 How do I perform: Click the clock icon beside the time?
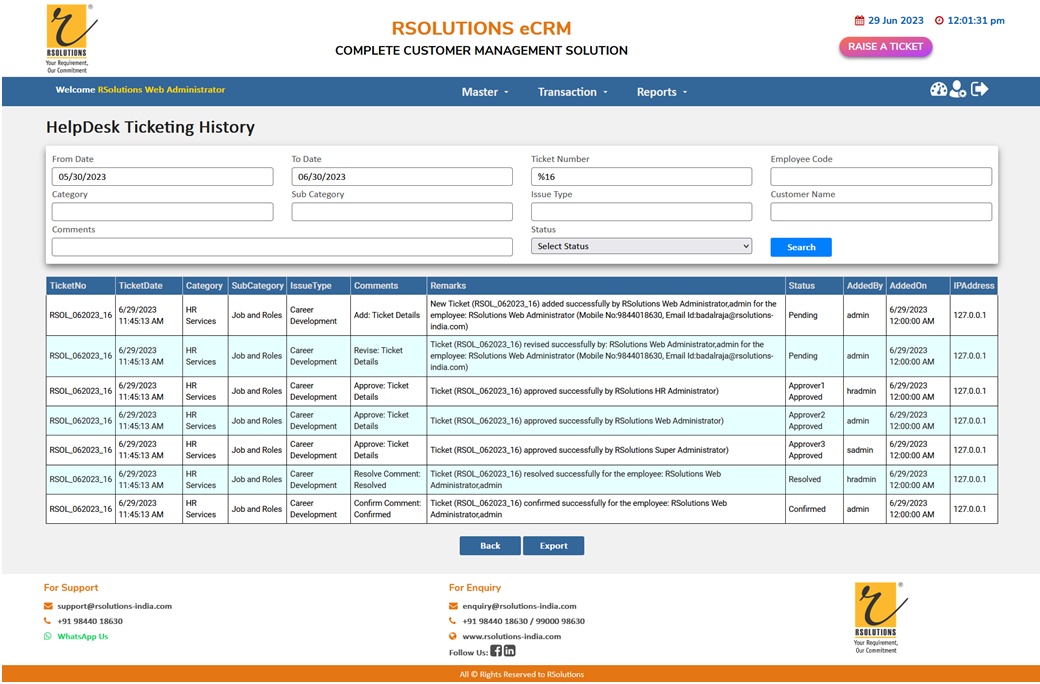(x=938, y=21)
